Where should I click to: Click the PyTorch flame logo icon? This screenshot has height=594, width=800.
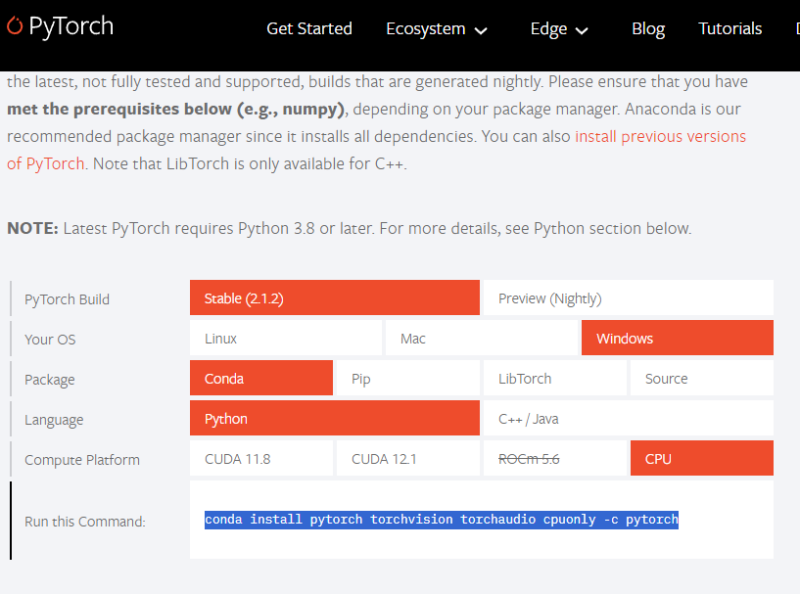tap(15, 27)
